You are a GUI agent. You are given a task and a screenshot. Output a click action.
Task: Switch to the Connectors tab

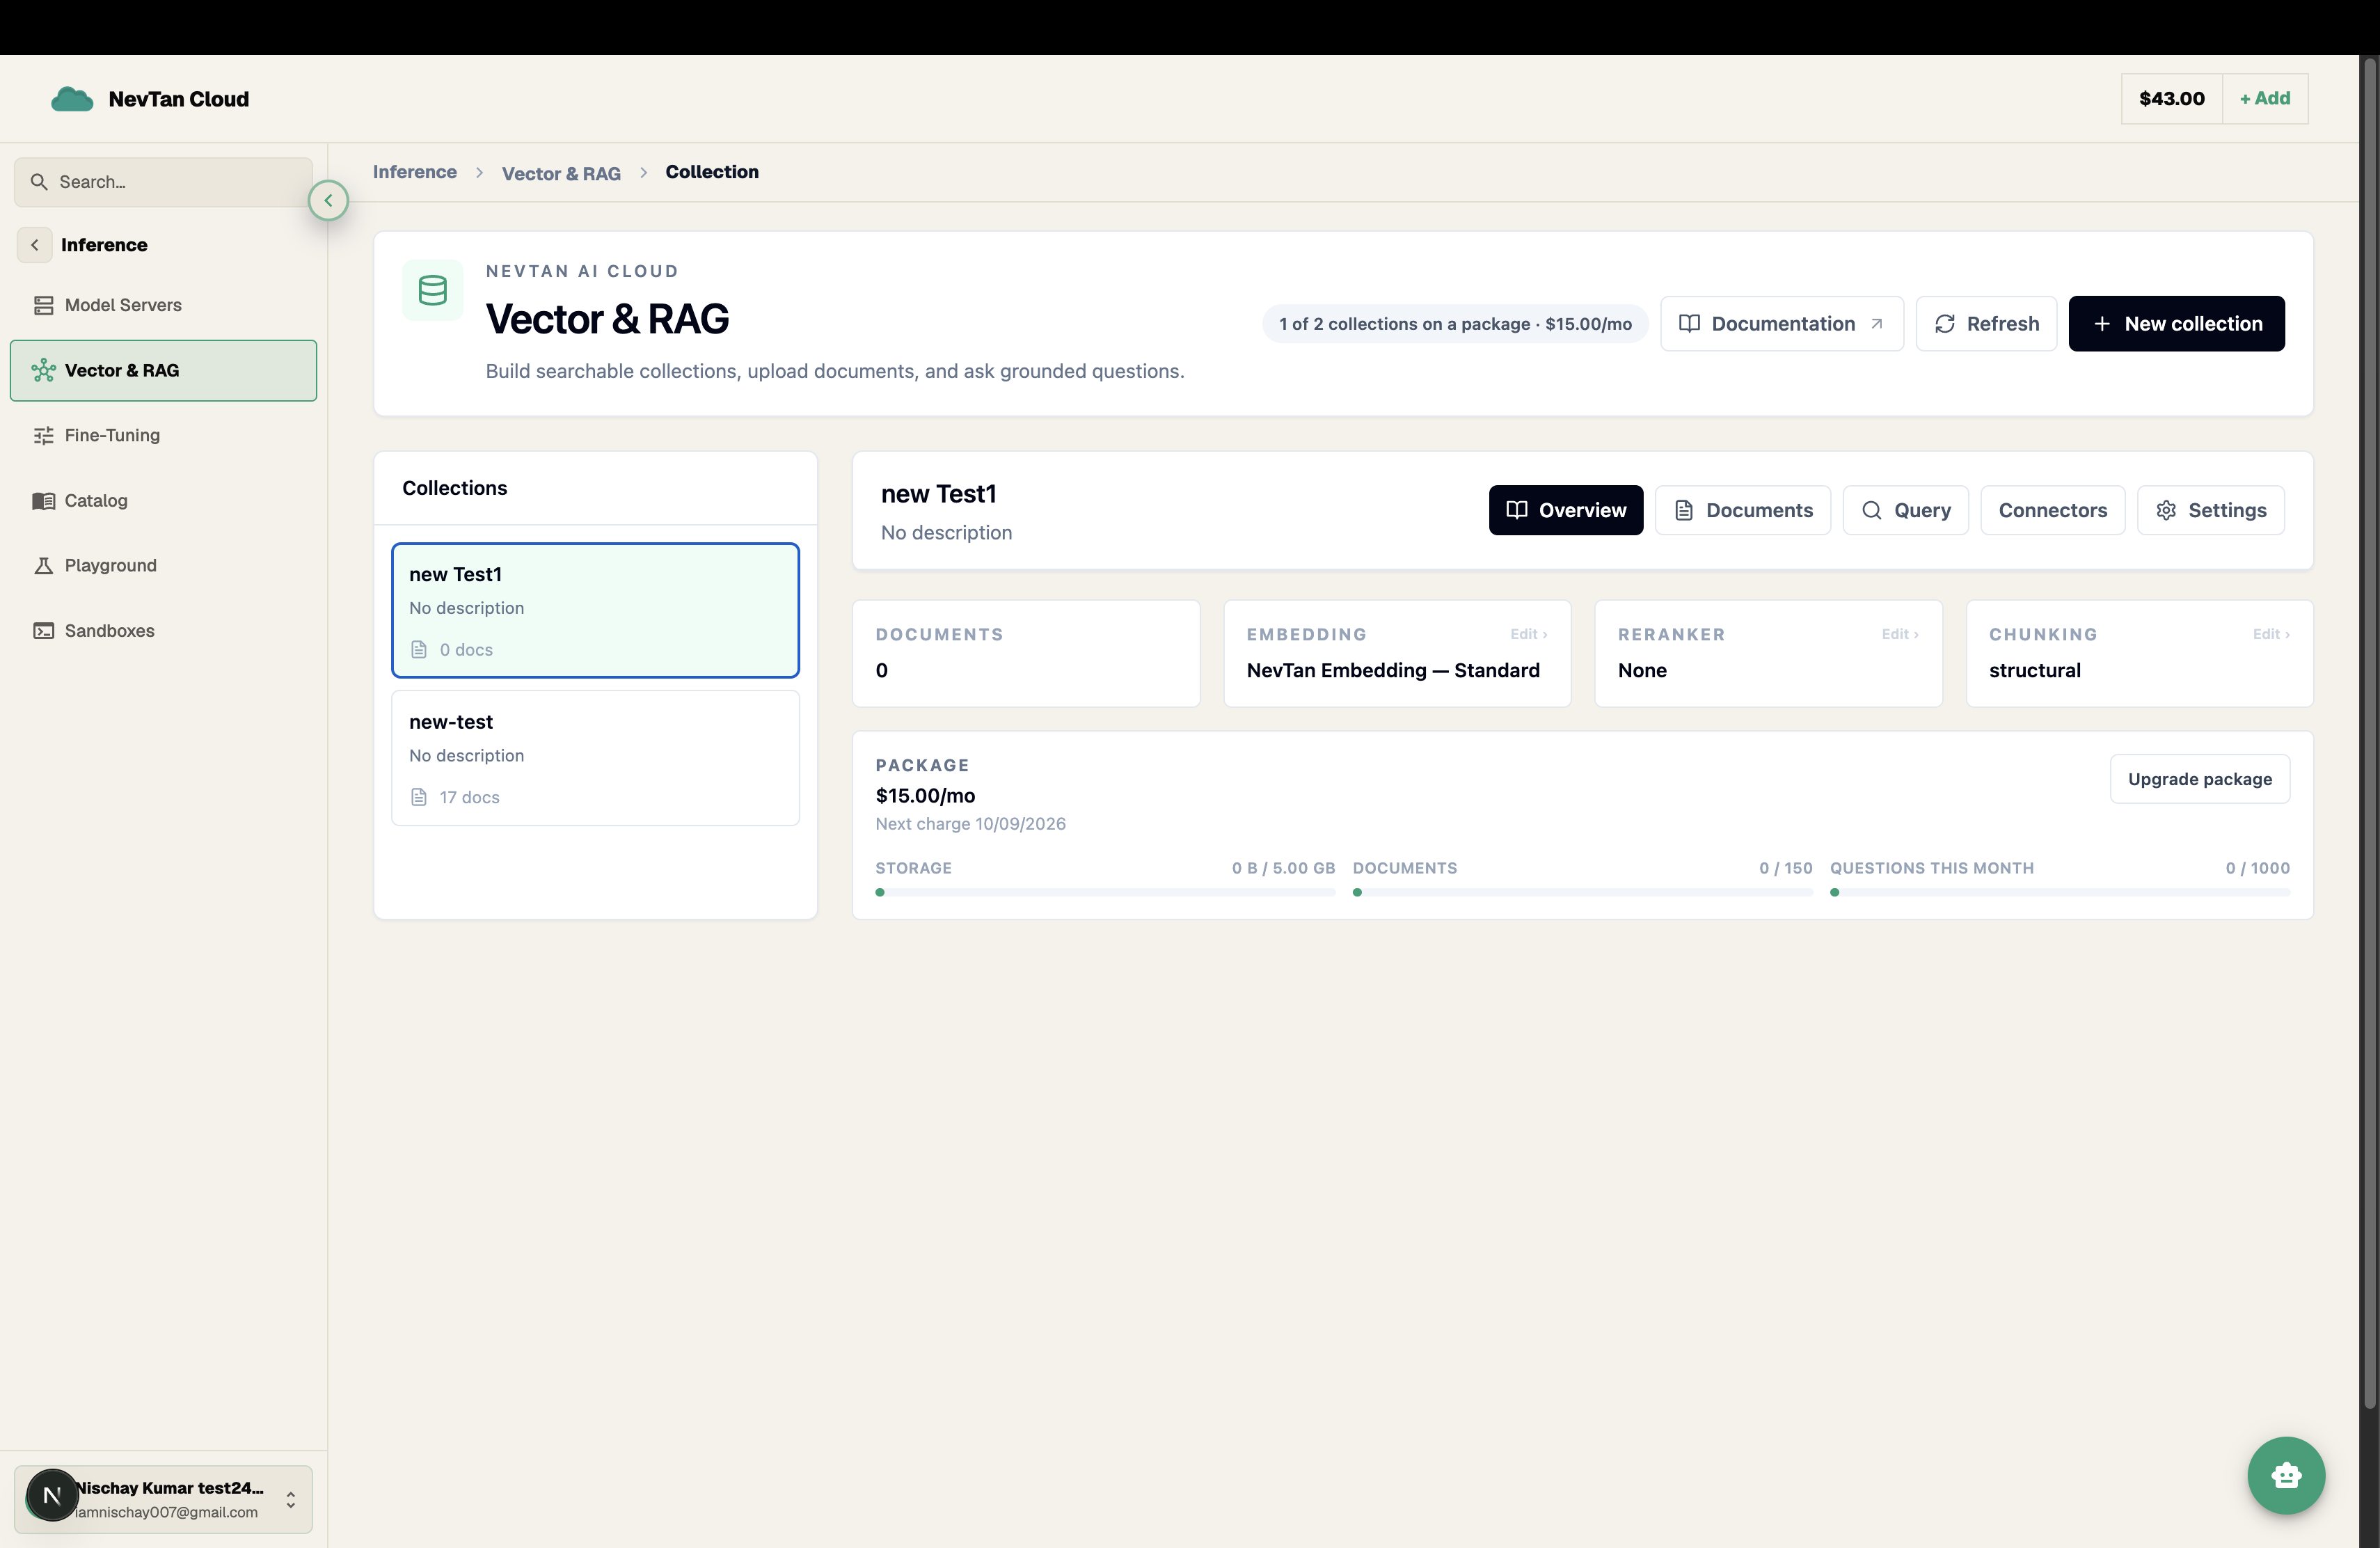coord(2053,510)
